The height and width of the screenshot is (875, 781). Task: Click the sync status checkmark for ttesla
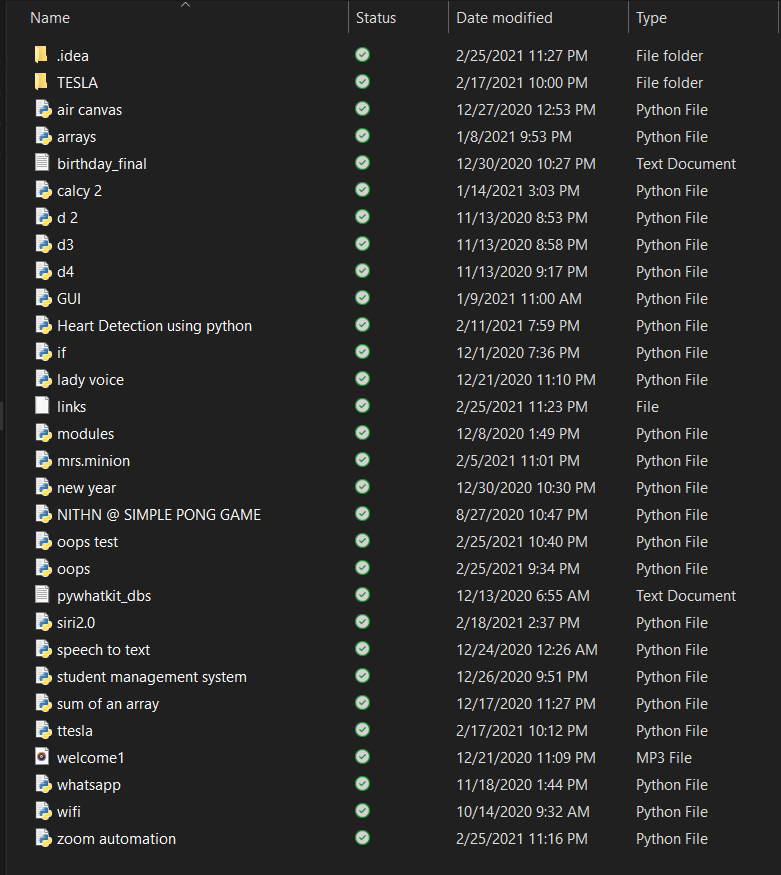pyautogui.click(x=363, y=730)
